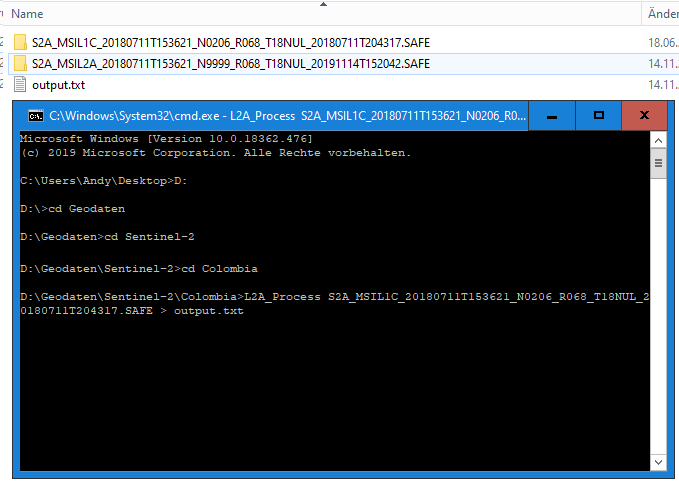Image resolution: width=679 pixels, height=483 pixels.
Task: Select the output.txt file icon
Action: pos(20,84)
